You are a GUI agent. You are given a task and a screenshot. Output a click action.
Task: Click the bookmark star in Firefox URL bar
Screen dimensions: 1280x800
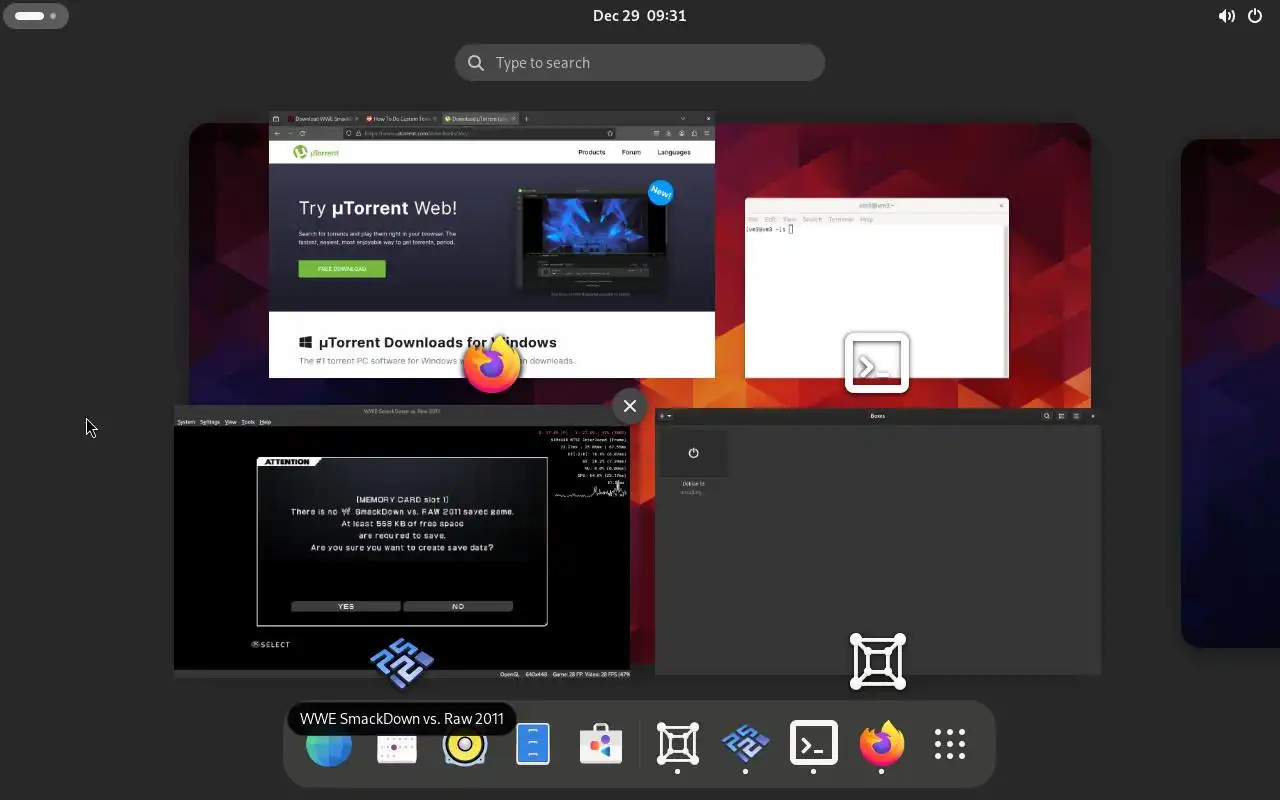(610, 133)
